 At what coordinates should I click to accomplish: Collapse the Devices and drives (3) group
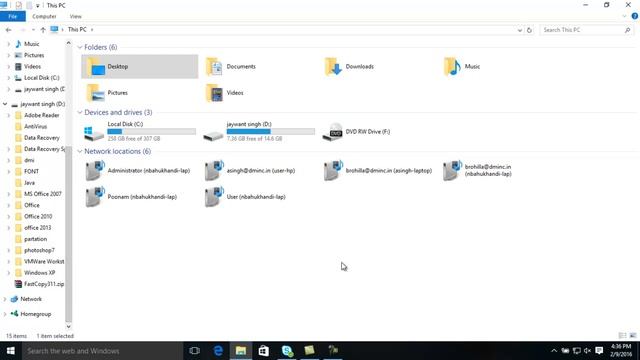coord(80,112)
